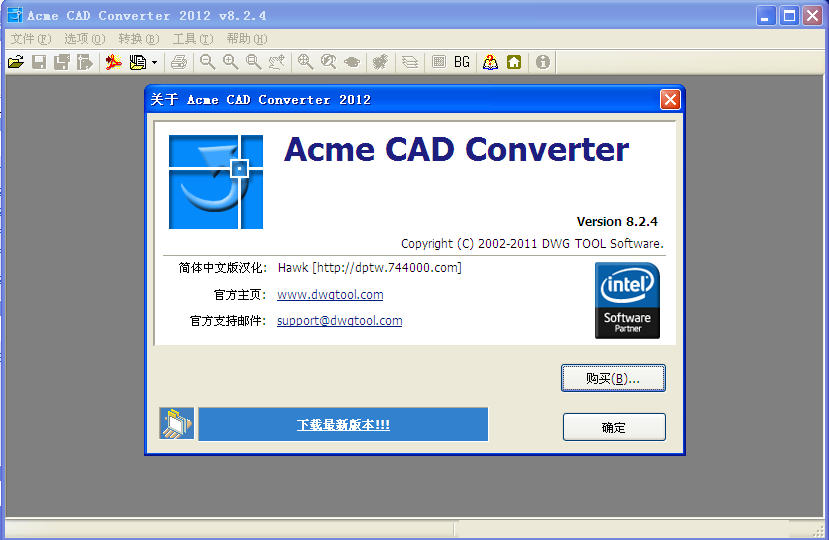Click the red PDF convert icon
This screenshot has height=540, width=829.
(x=113, y=62)
